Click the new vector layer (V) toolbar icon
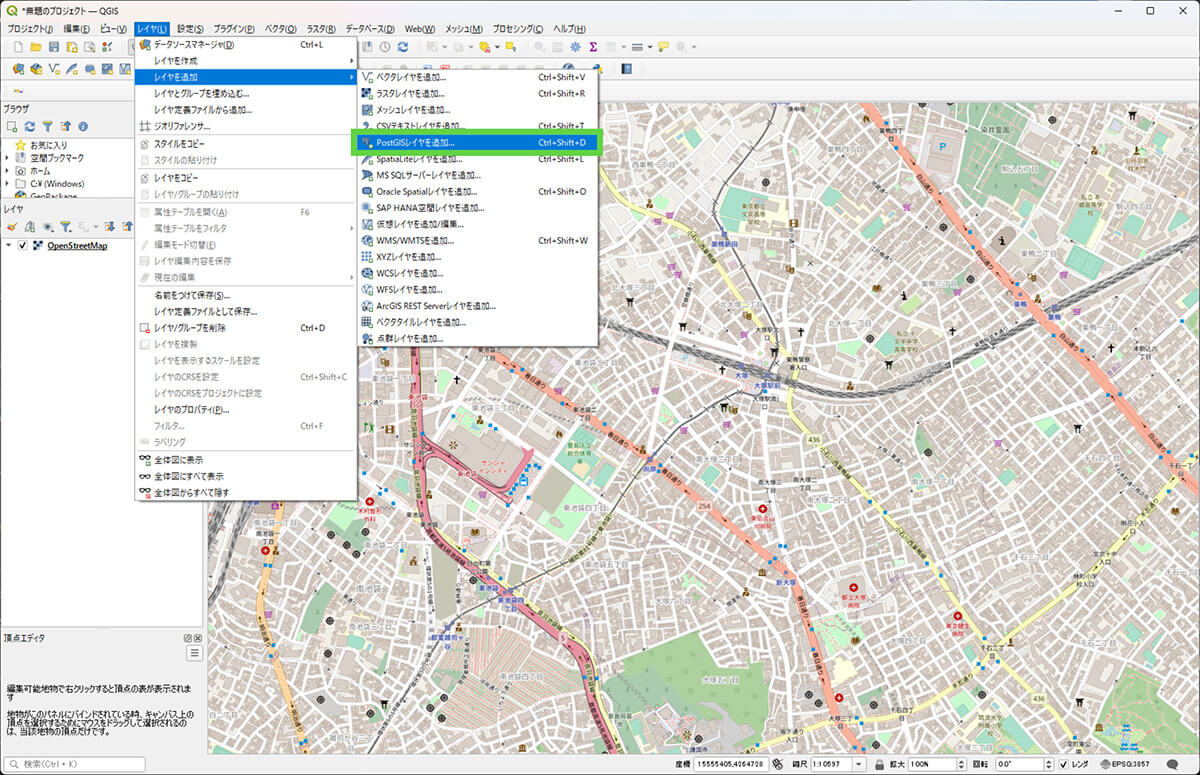Screen dimensions: 1200x775 point(53,69)
